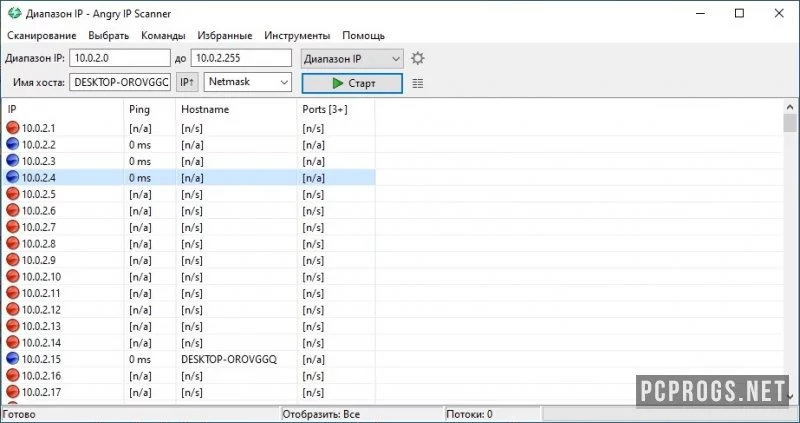Viewport: 800px width, 423px height.
Task: Click the red status icon for 10.0.2.11
Action: pos(13,293)
